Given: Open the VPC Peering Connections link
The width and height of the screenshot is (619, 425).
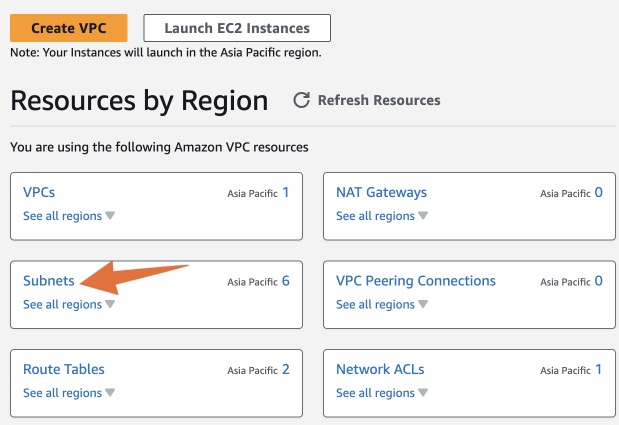Looking at the screenshot, I should 416,281.
